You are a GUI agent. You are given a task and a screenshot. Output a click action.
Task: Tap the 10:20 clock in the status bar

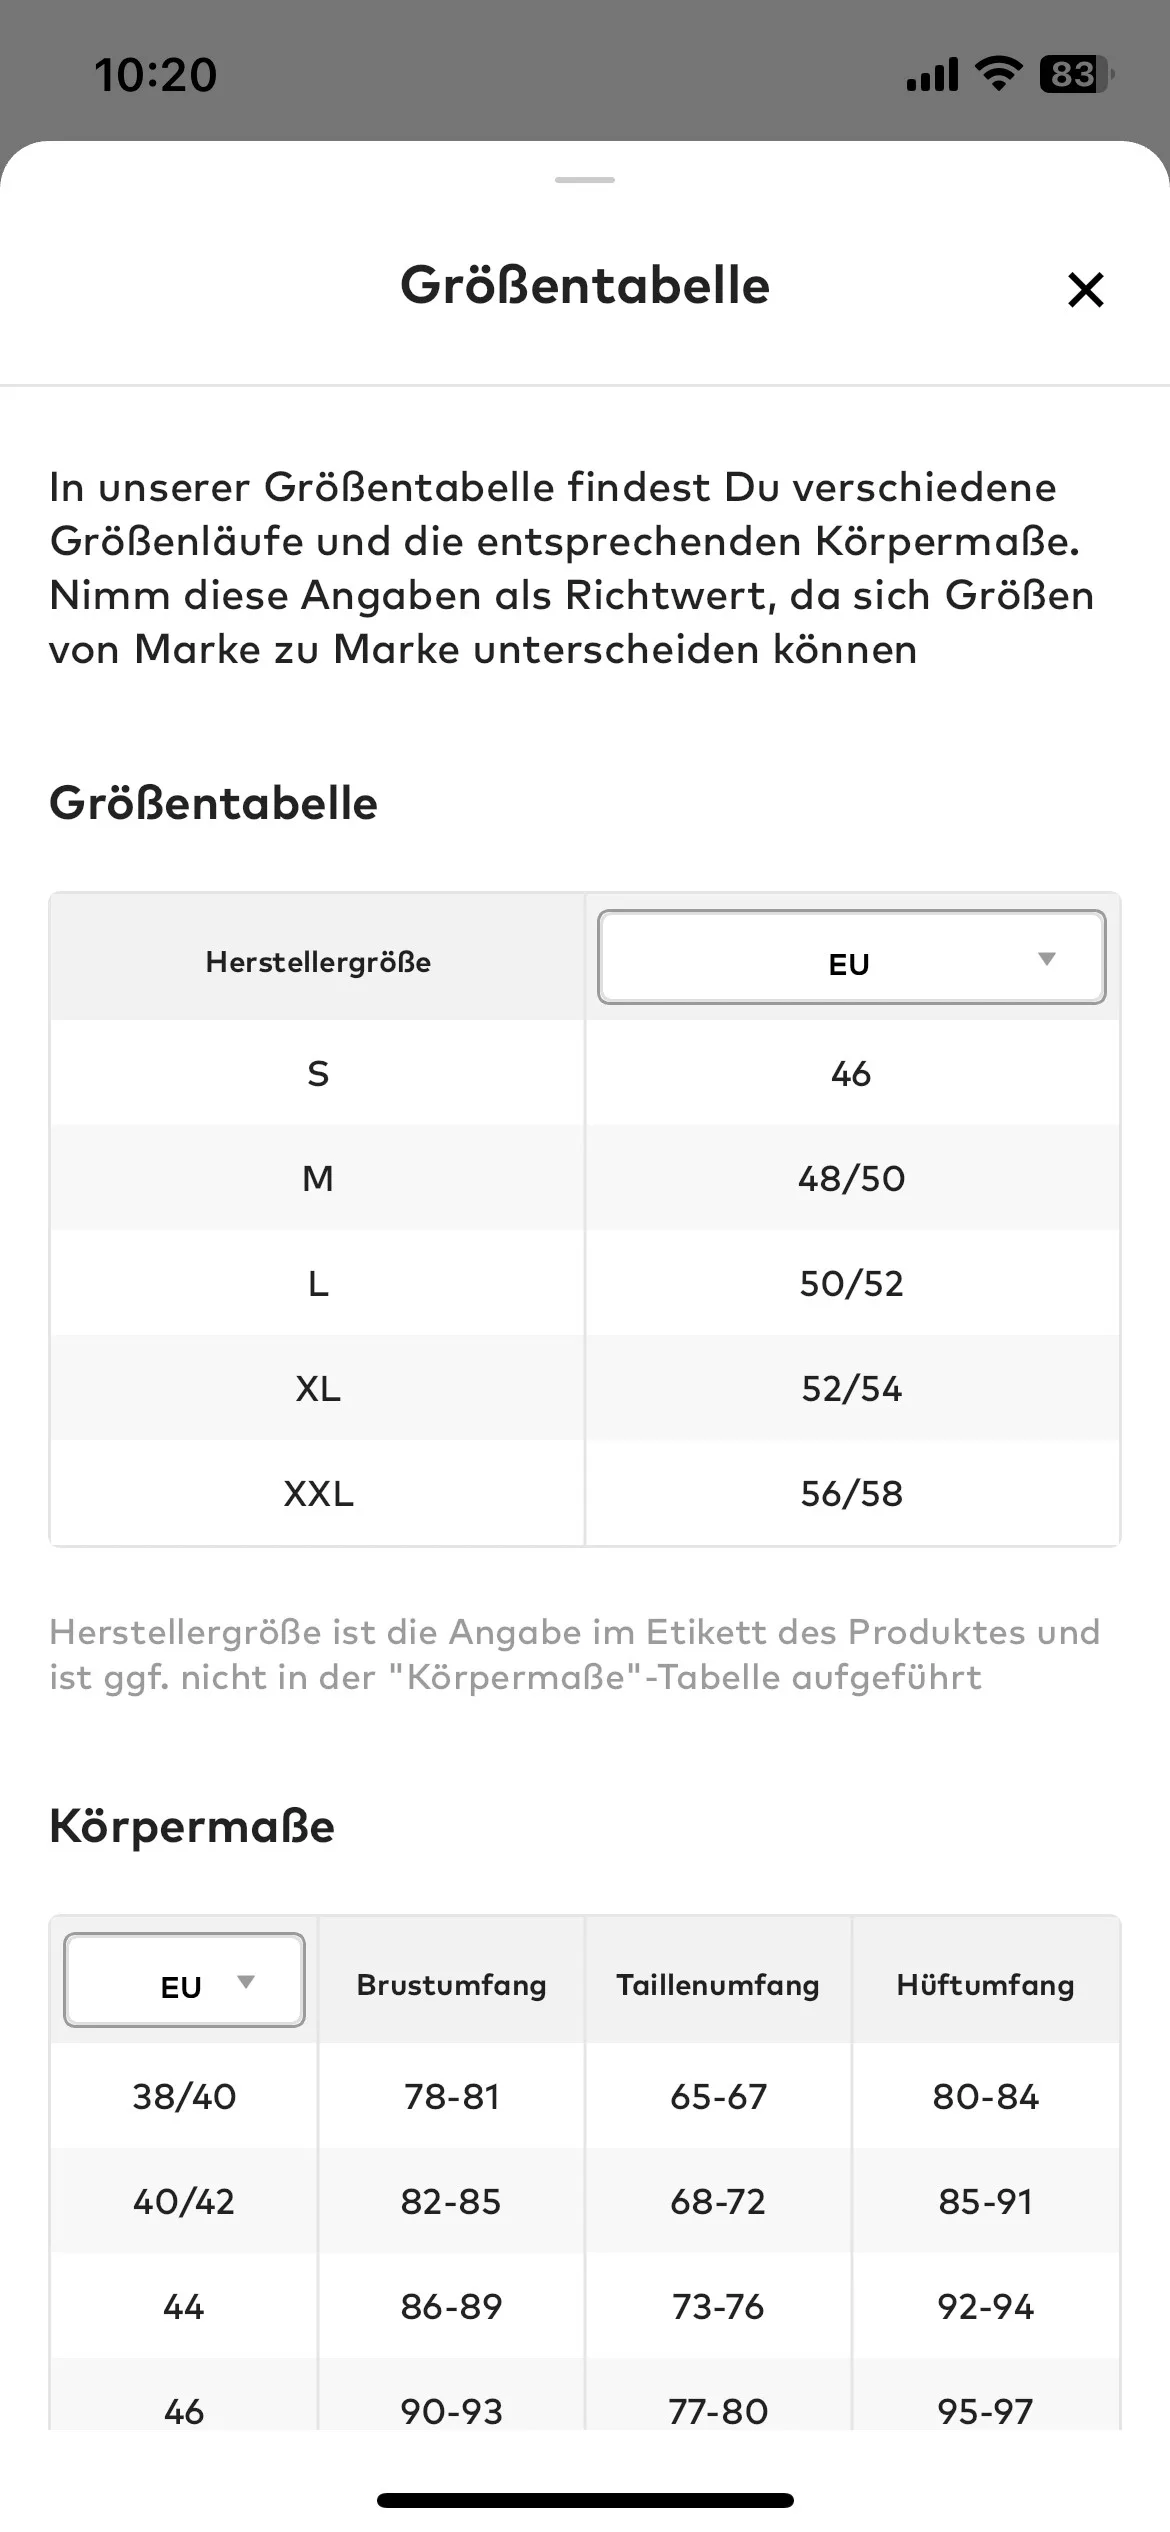click(155, 75)
